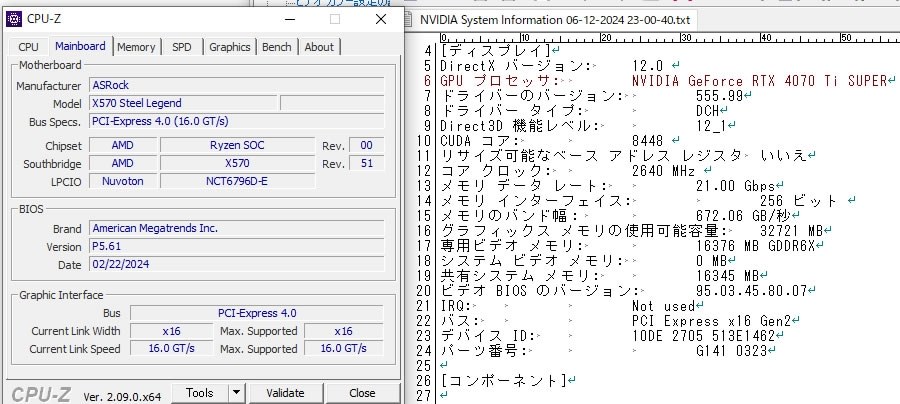900x404 pixels.
Task: Click the PCI Express x16 Gen2 bus line
Action: 620,321
